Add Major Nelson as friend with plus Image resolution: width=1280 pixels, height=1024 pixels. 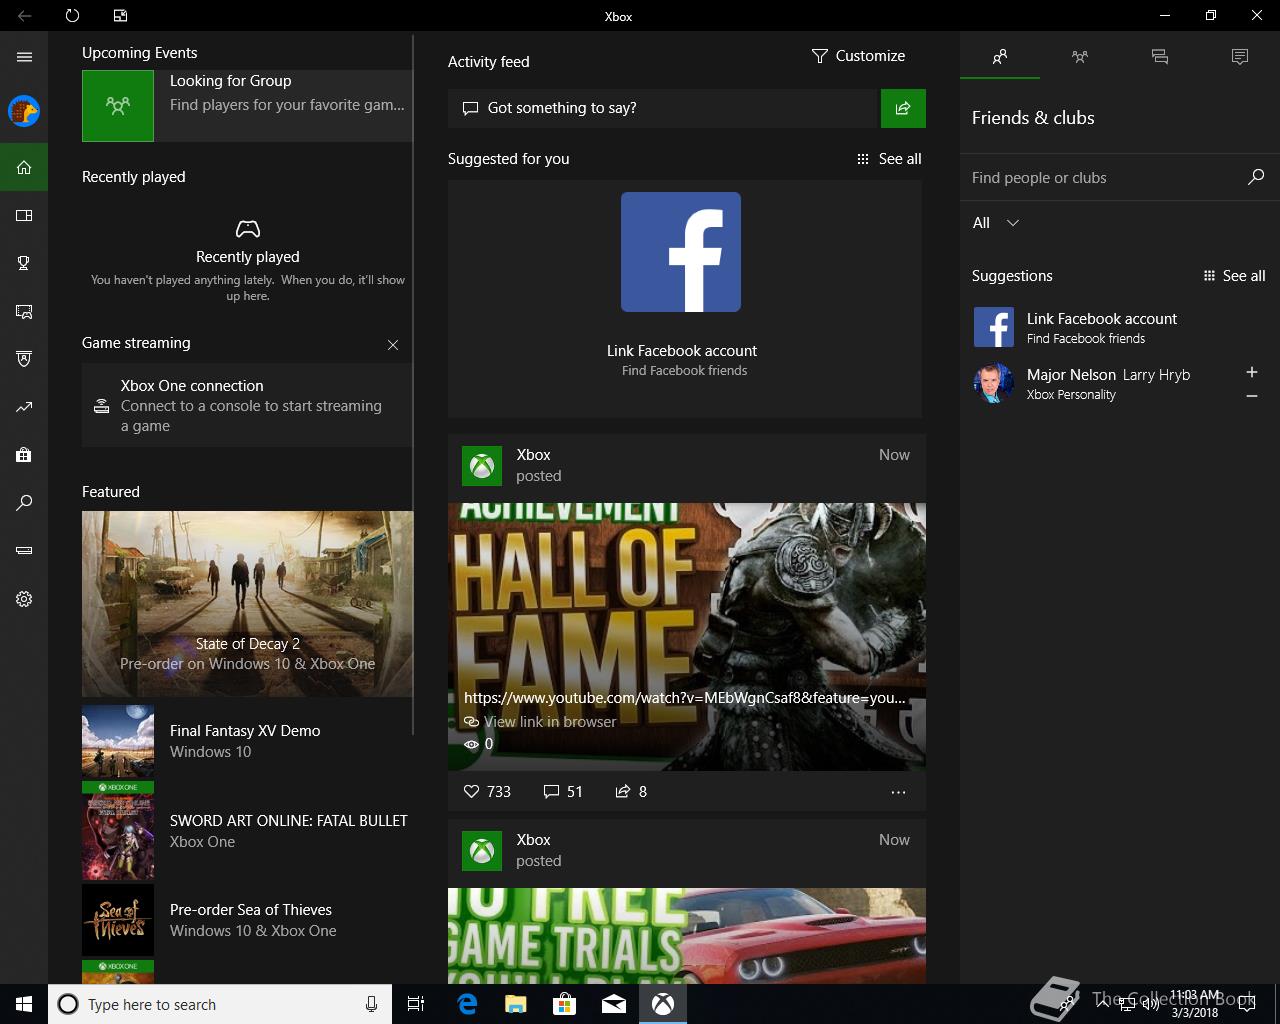click(x=1251, y=372)
